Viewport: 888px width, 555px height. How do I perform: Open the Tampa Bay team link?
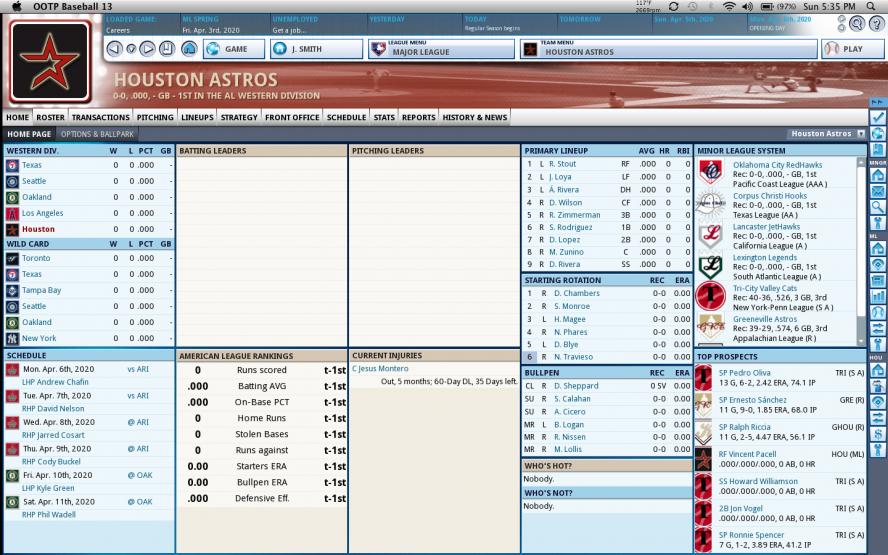pos(41,290)
